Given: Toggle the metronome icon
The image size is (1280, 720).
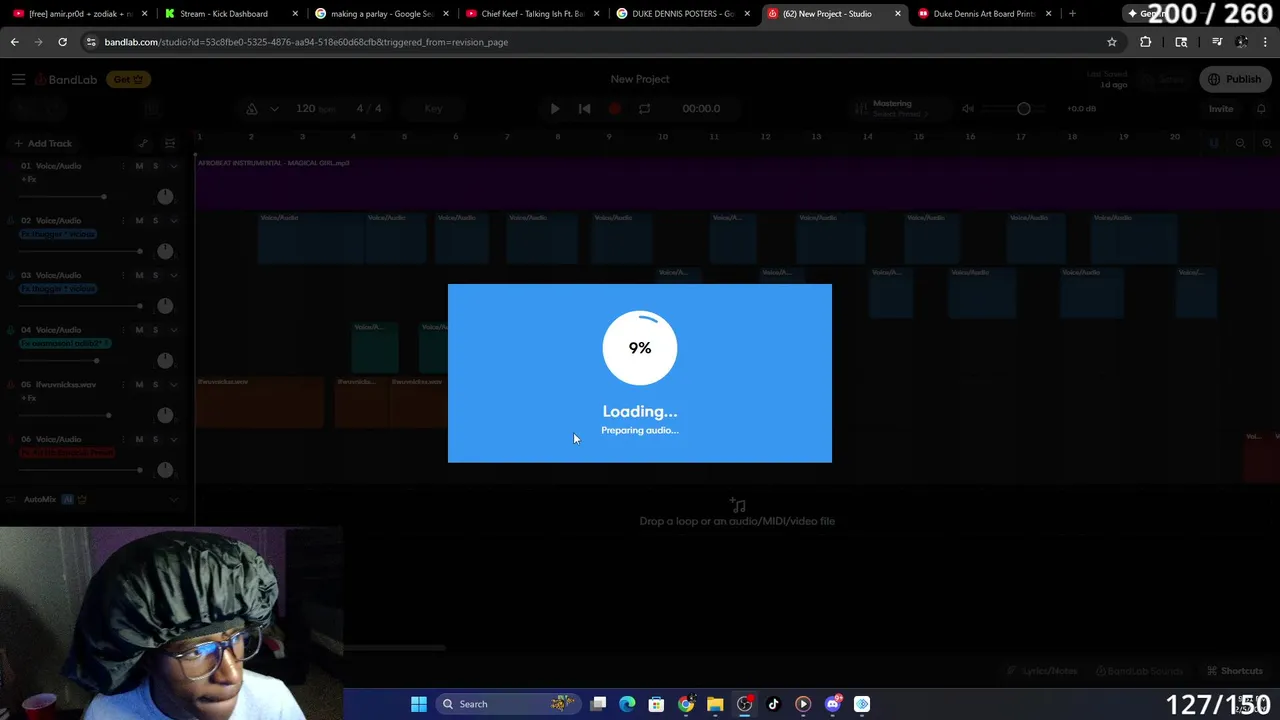Looking at the screenshot, I should (x=252, y=108).
